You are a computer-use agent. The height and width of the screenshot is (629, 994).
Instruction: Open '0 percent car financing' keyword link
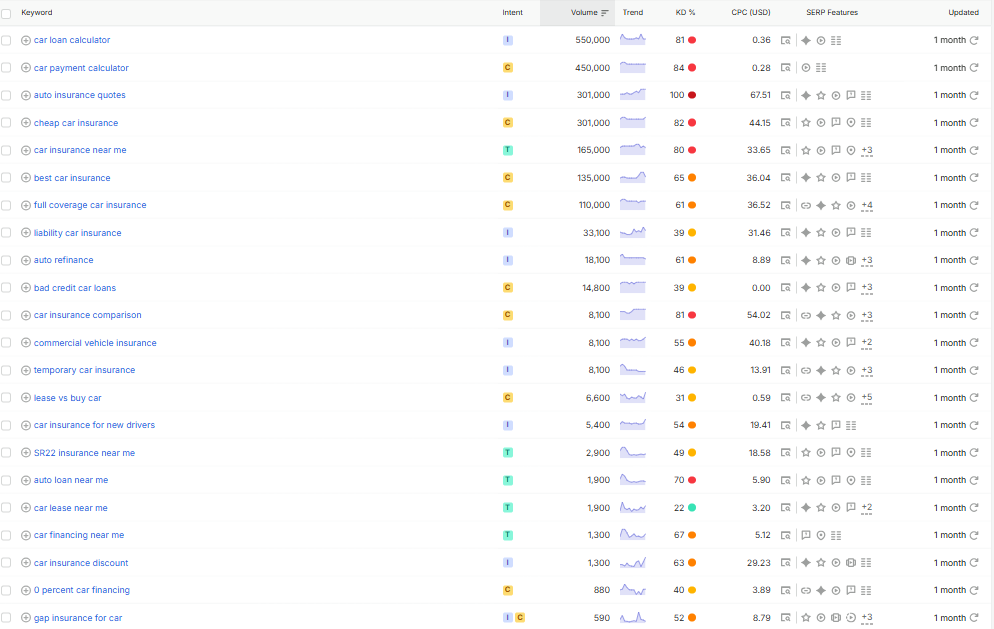(x=82, y=590)
